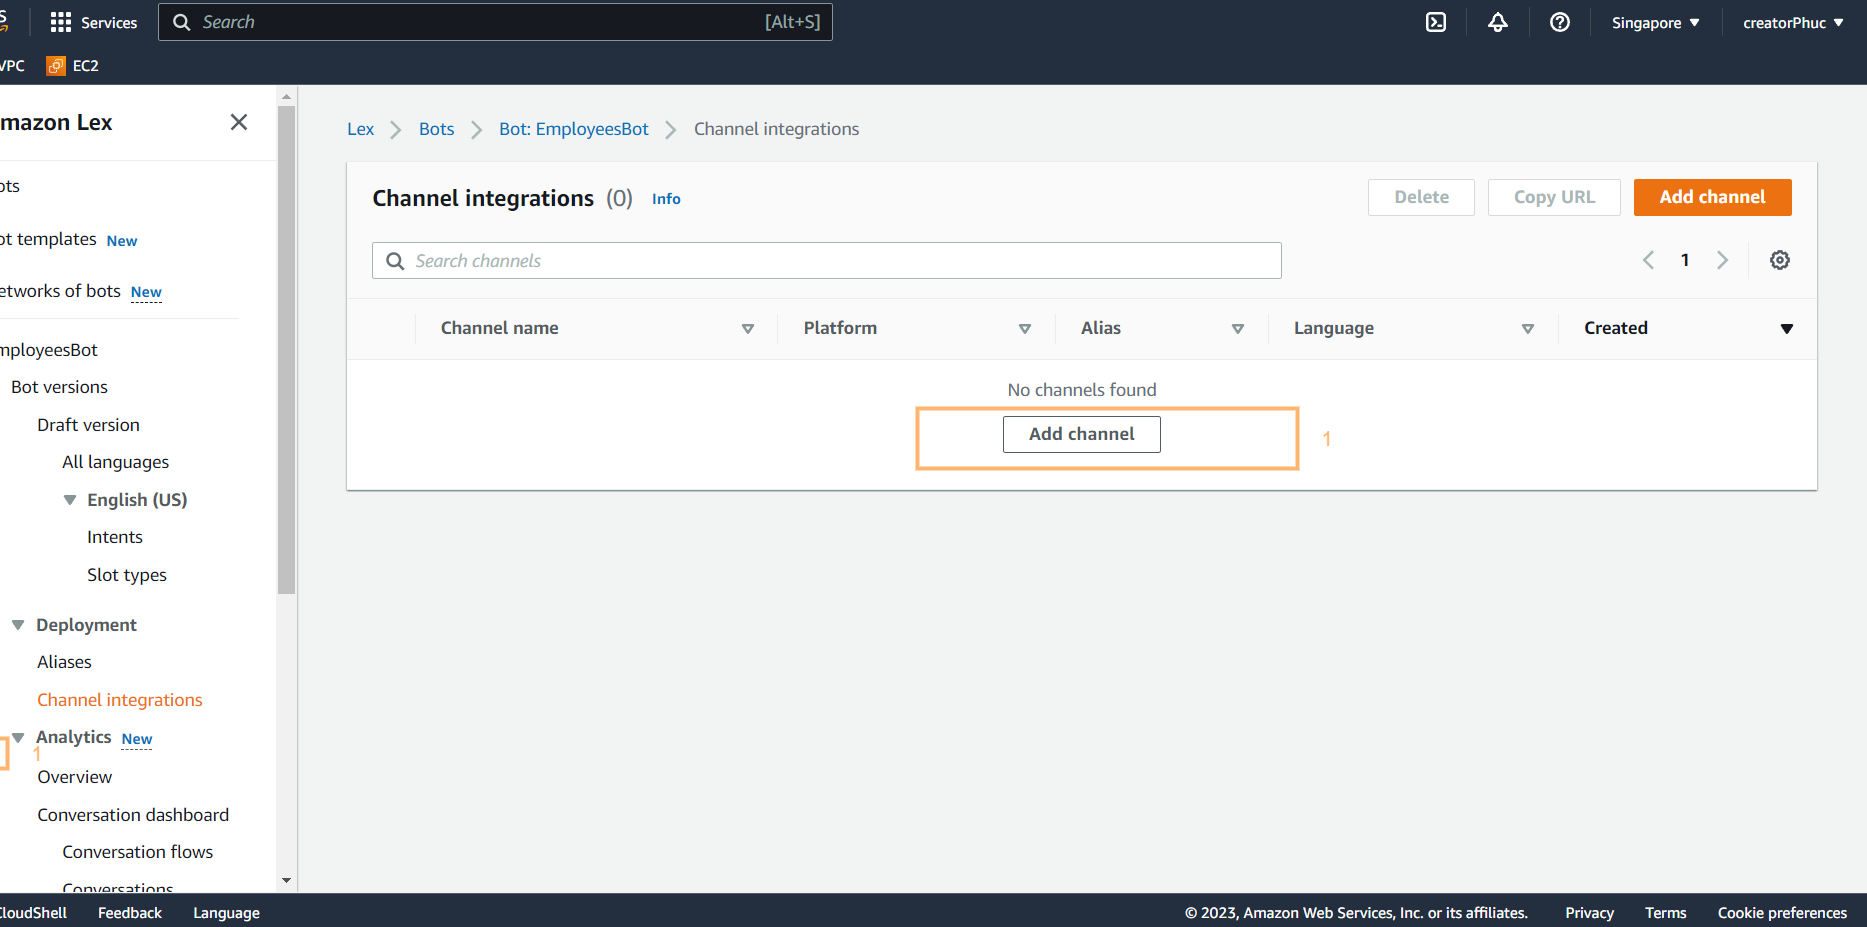Collapse the English (US) tree node
The width and height of the screenshot is (1867, 927).
click(70, 500)
